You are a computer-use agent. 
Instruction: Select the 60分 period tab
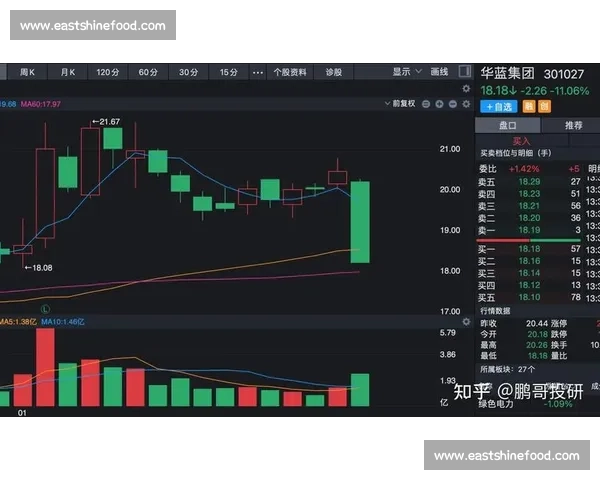coord(148,72)
